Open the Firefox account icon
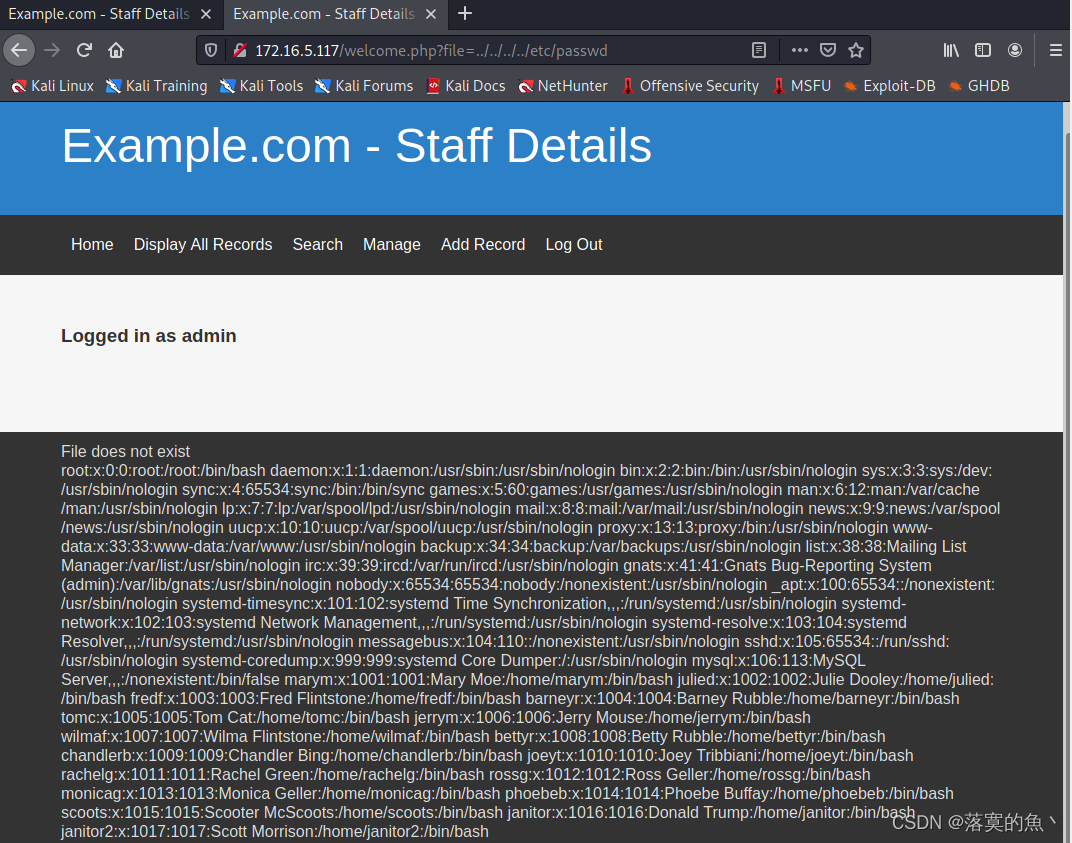This screenshot has width=1072, height=843. click(1015, 50)
